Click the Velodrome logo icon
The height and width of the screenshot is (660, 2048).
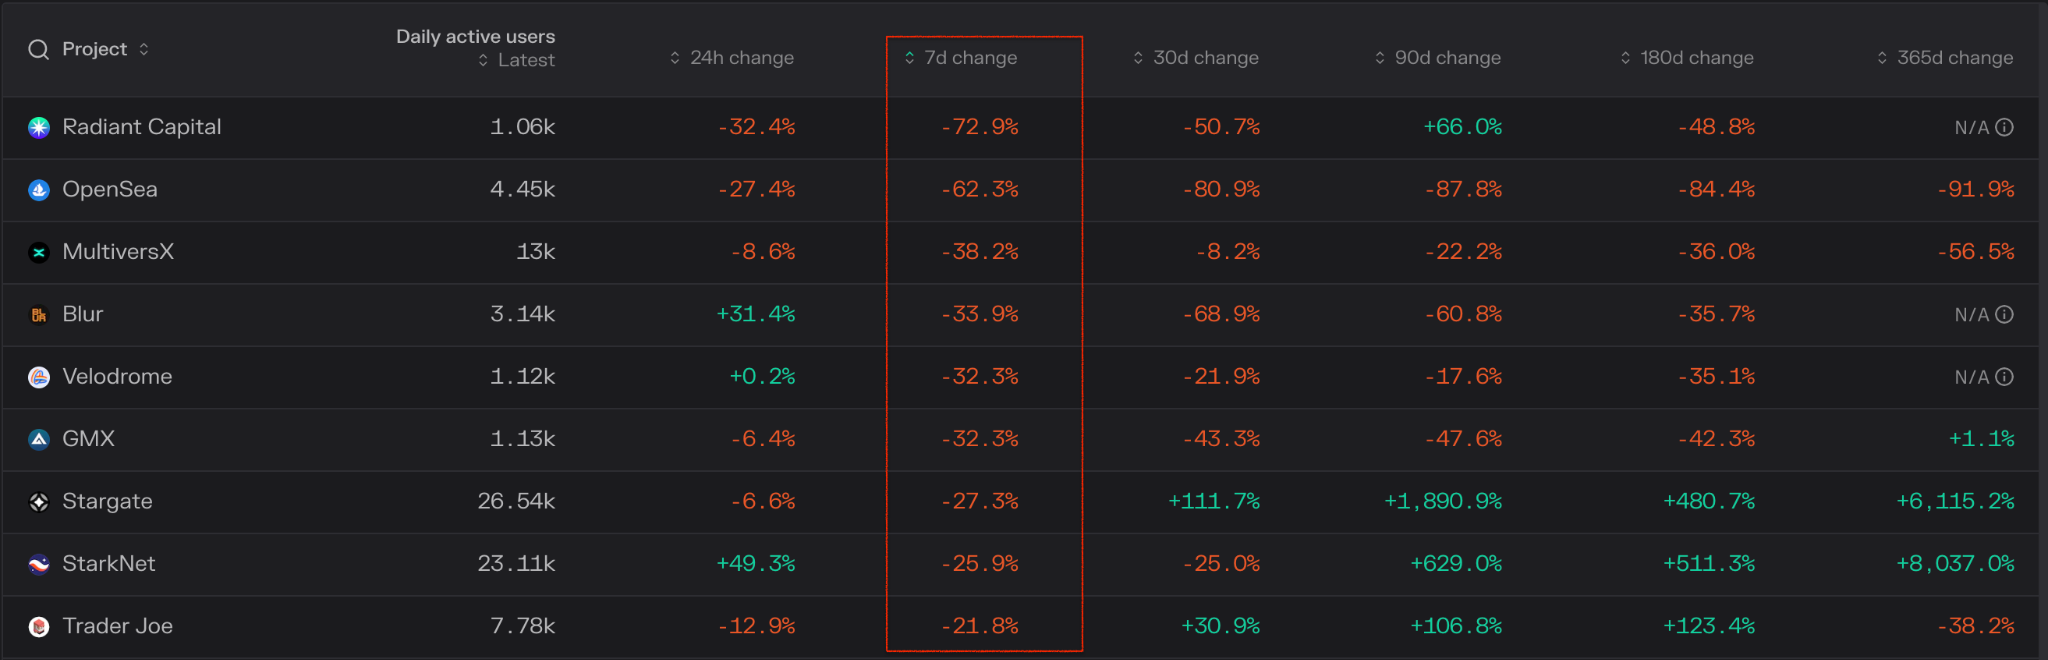point(39,377)
